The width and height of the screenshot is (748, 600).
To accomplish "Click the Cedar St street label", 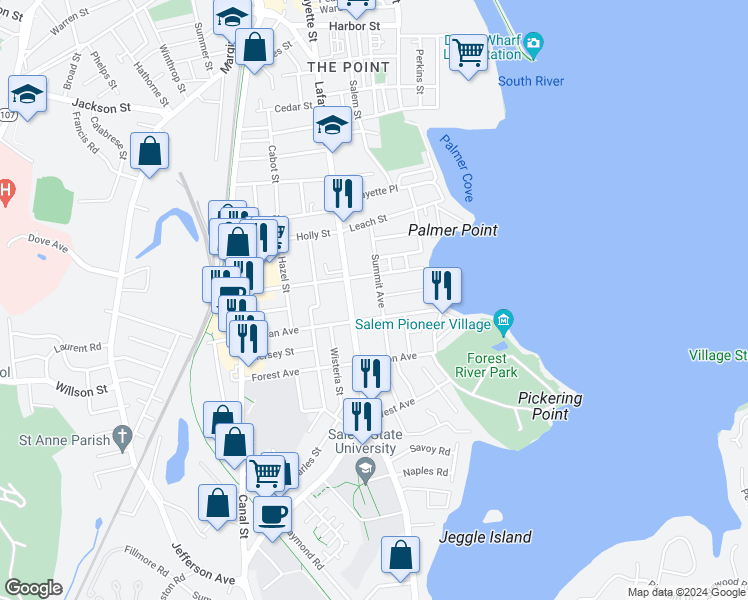I will 293,107.
